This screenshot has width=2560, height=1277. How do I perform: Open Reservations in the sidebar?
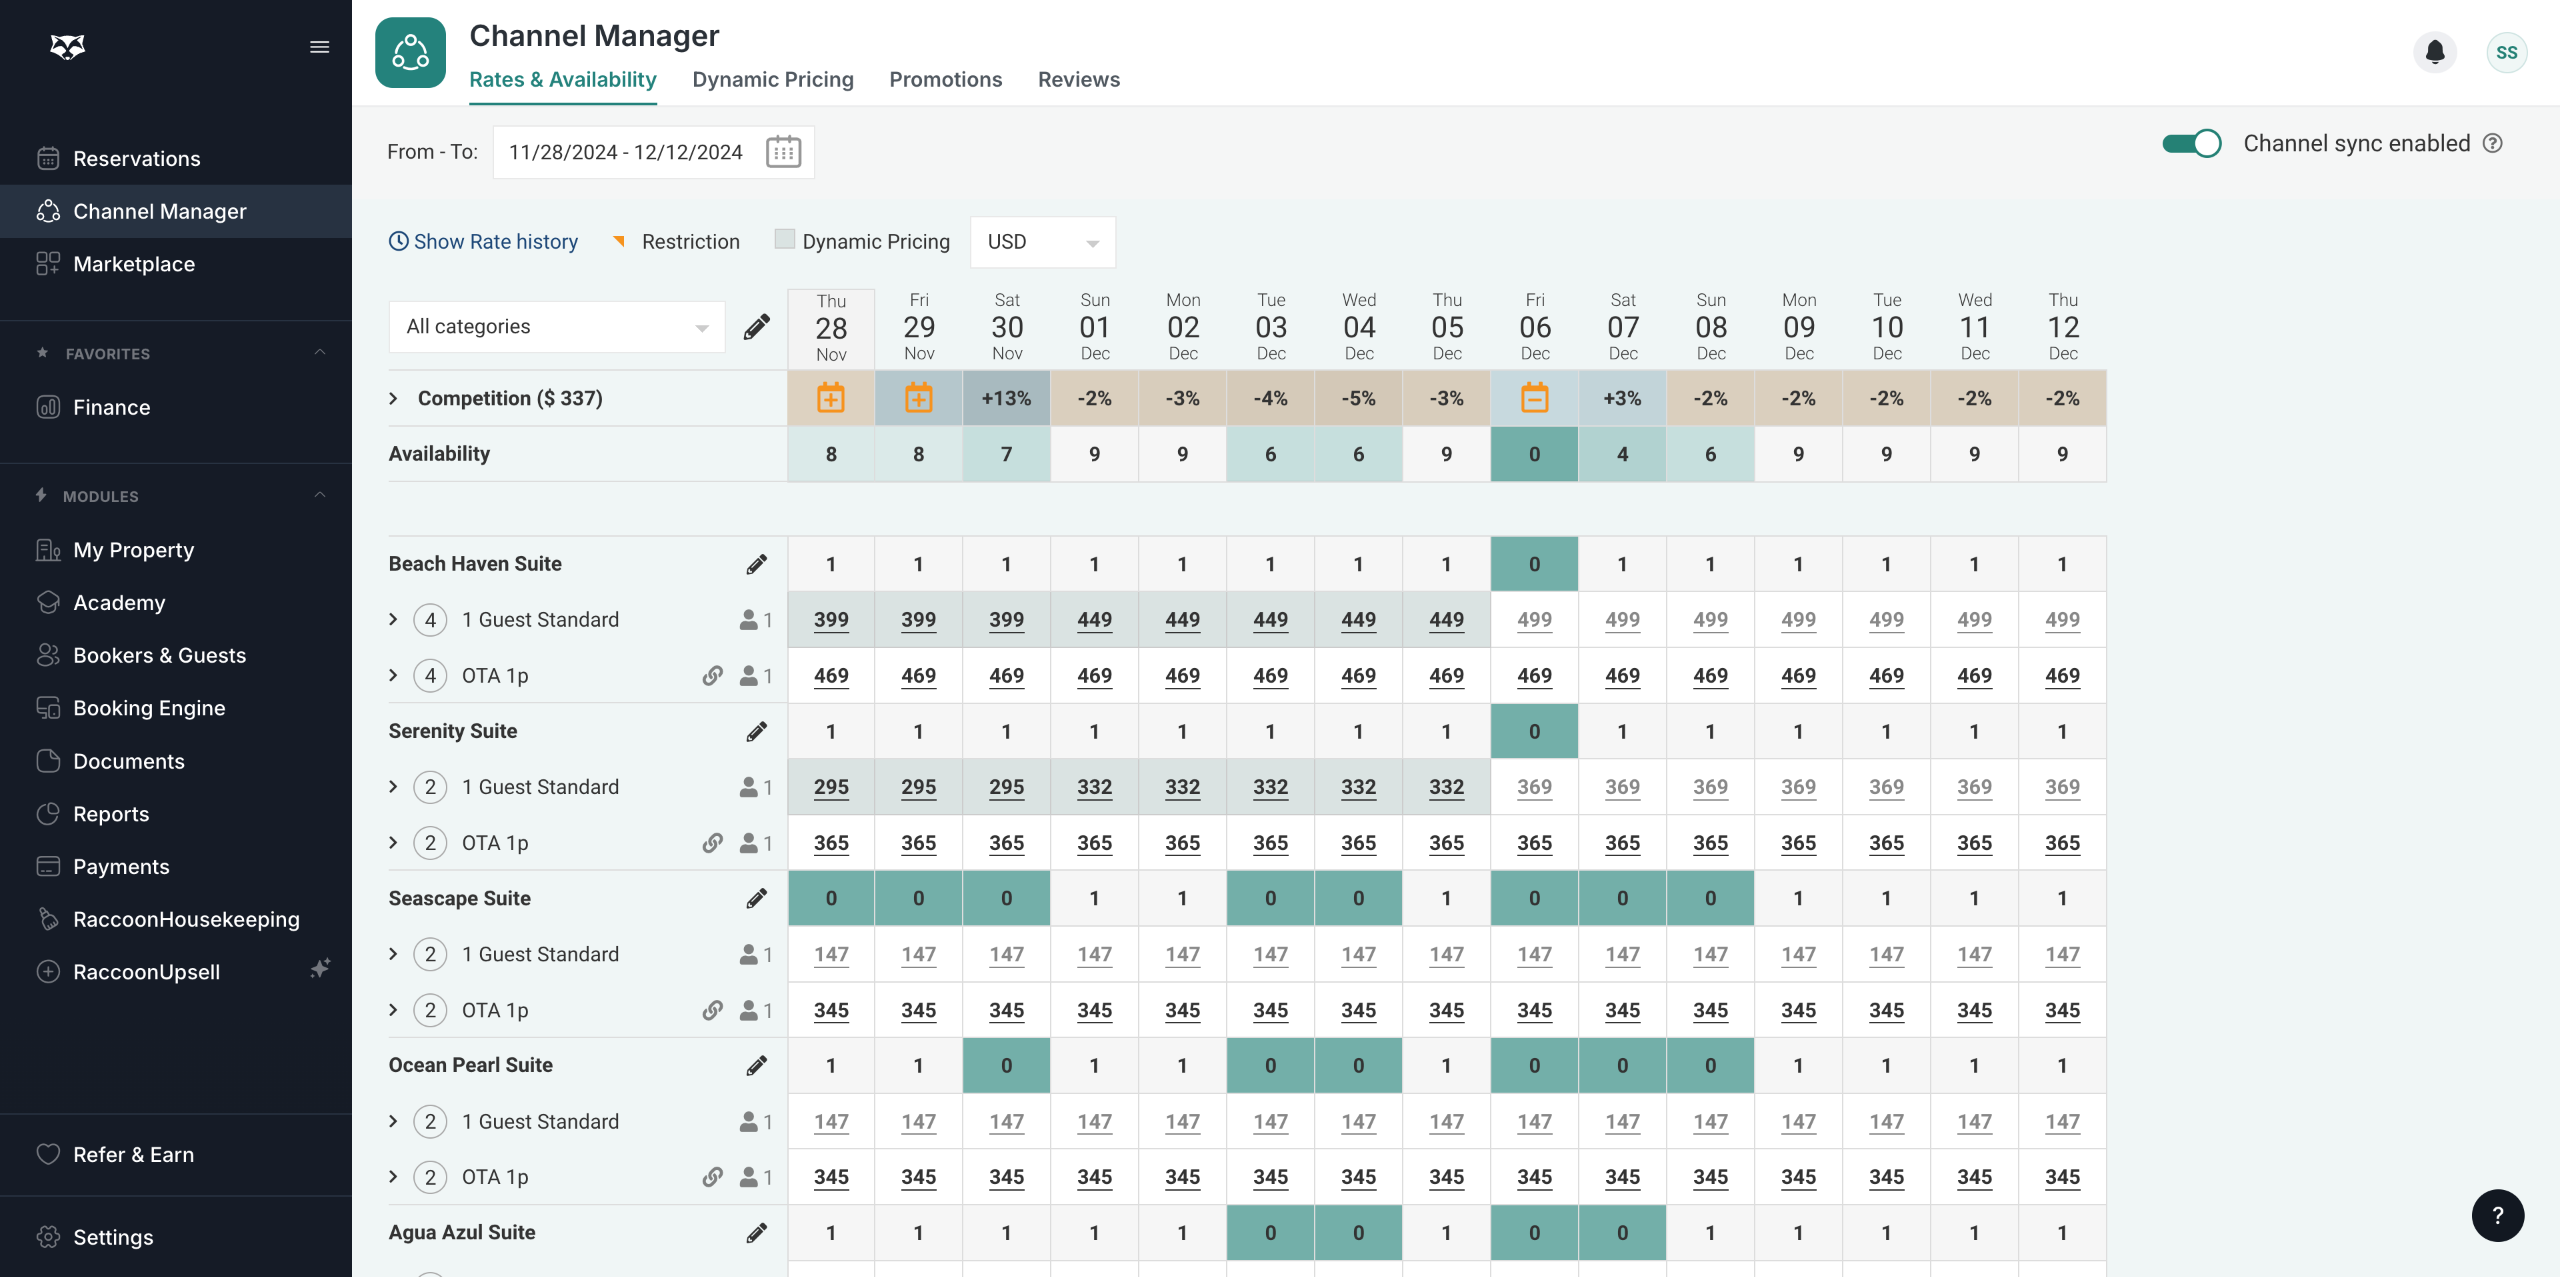[x=136, y=158]
